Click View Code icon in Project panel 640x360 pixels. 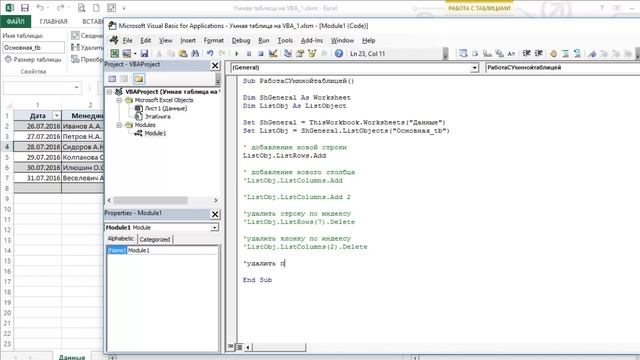112,79
